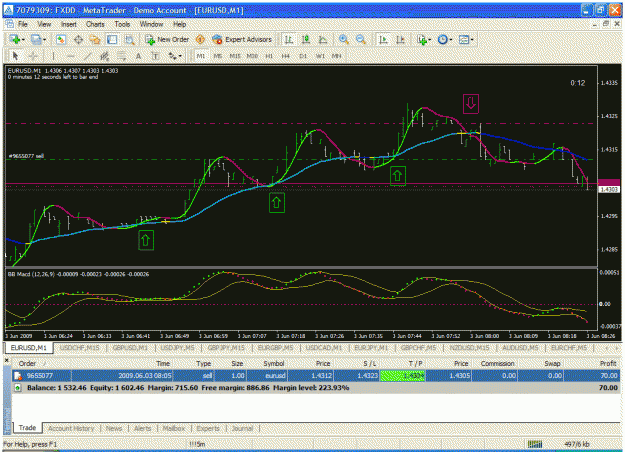Click the connection status bars indicator
Viewport: 625px width, 452px height.
coord(535,444)
